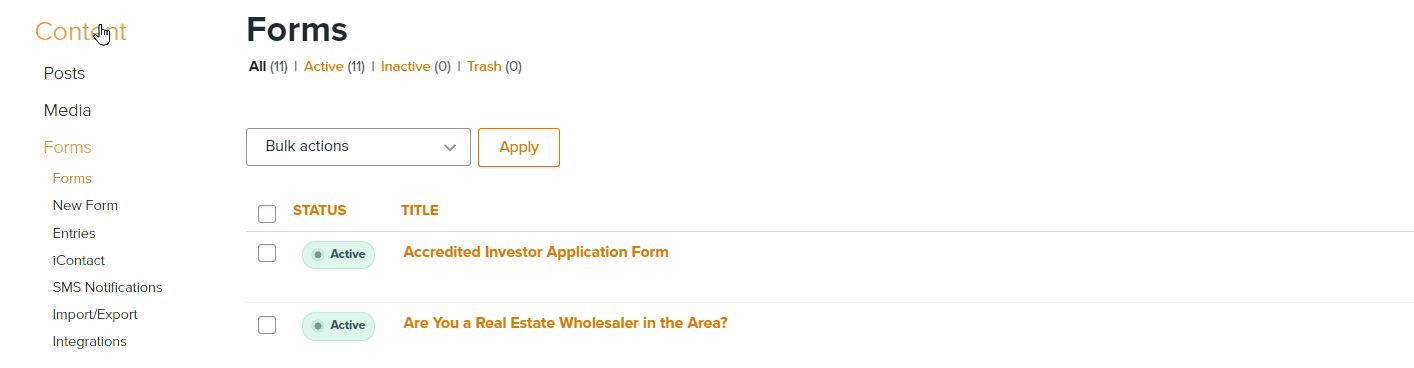The image size is (1414, 368).
Task: Go to the Entries submenu item
Action: click(74, 233)
